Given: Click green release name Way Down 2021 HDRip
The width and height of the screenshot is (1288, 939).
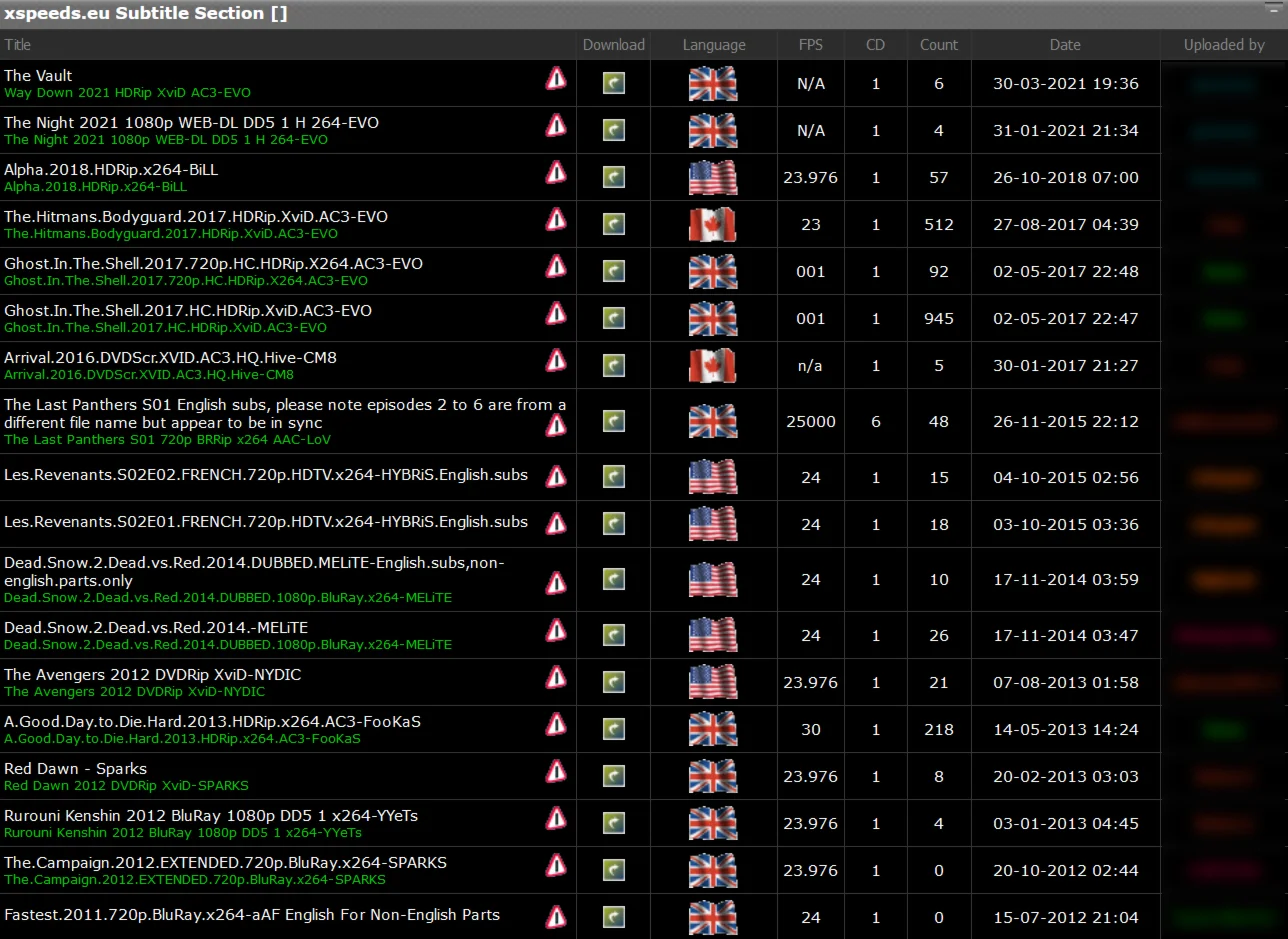Looking at the screenshot, I should [127, 92].
